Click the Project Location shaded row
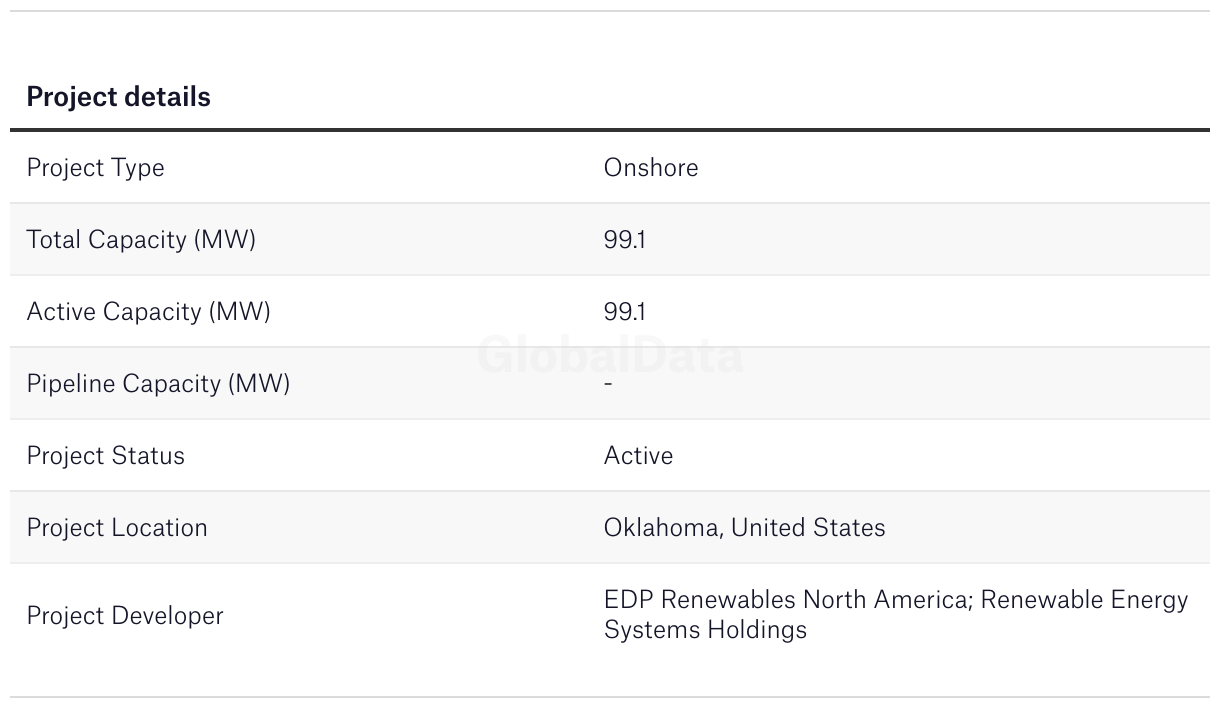1220x708 pixels. 610,528
